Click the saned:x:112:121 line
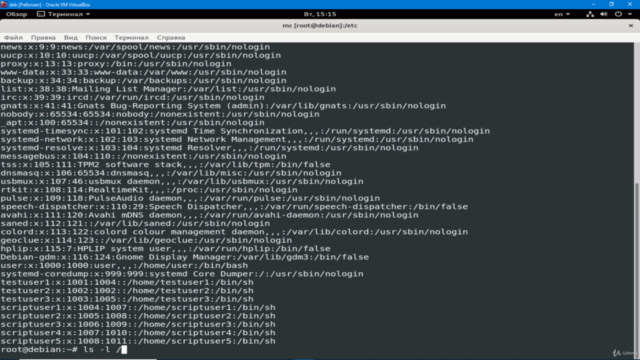The width and height of the screenshot is (640, 360). point(135,224)
